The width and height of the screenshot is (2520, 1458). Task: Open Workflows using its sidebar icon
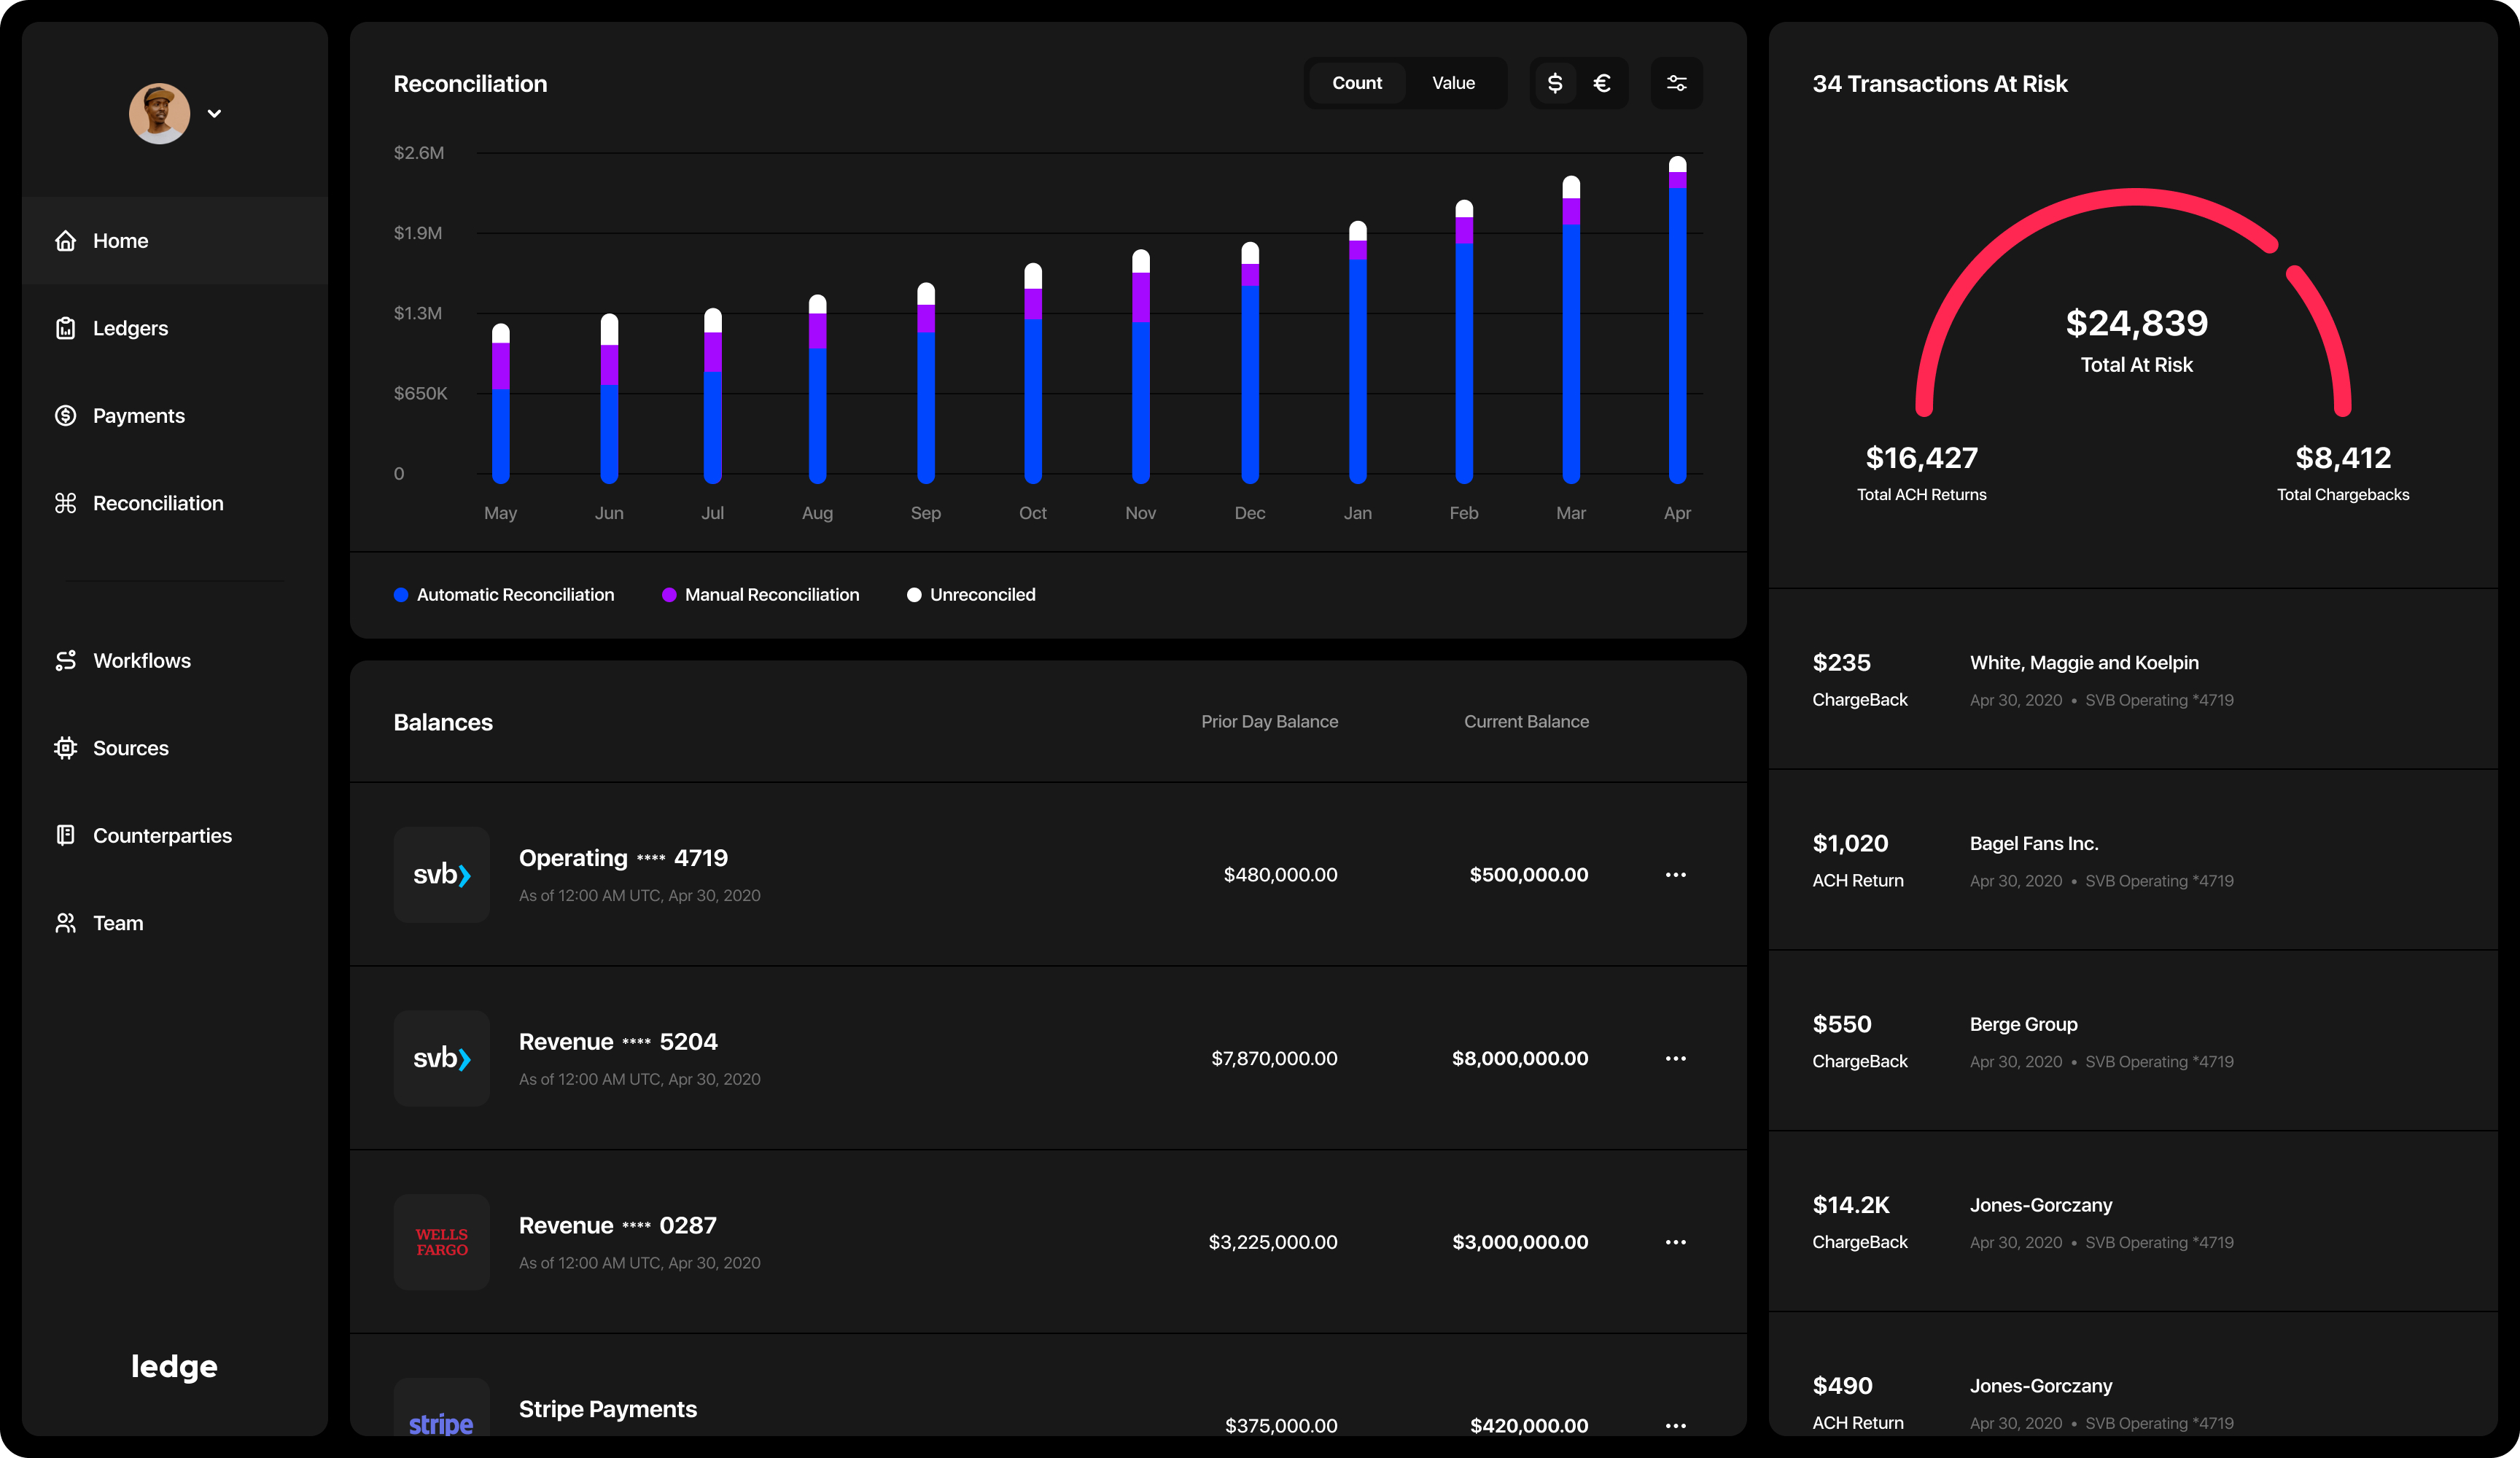pyautogui.click(x=66, y=661)
